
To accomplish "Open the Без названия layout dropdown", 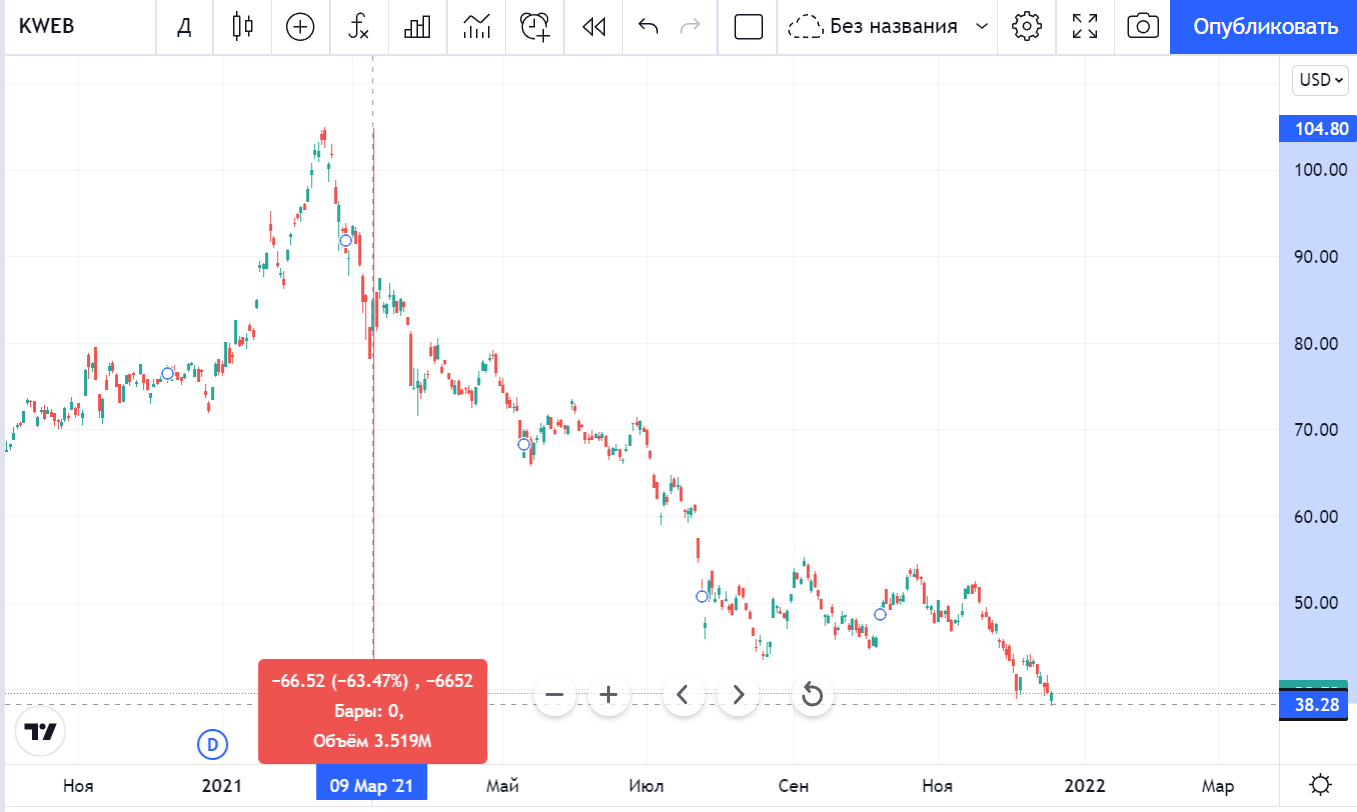I will click(x=889, y=27).
